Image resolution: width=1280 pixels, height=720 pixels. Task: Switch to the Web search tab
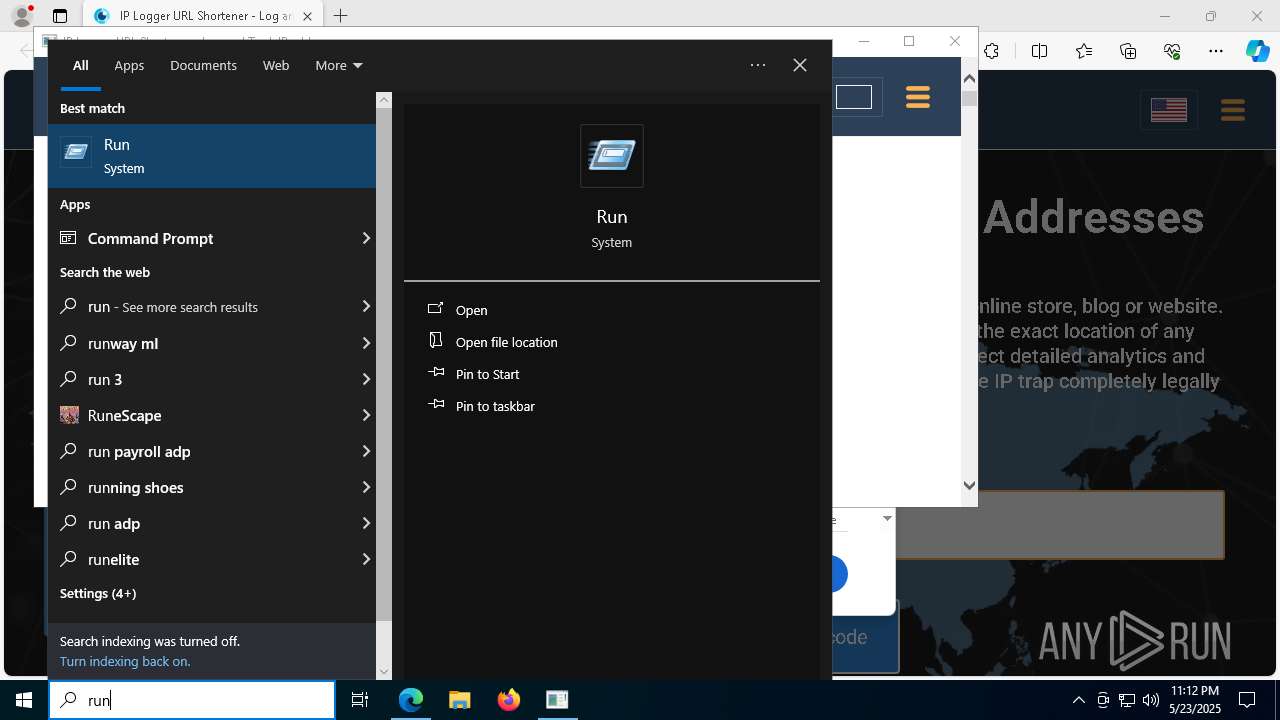click(276, 65)
